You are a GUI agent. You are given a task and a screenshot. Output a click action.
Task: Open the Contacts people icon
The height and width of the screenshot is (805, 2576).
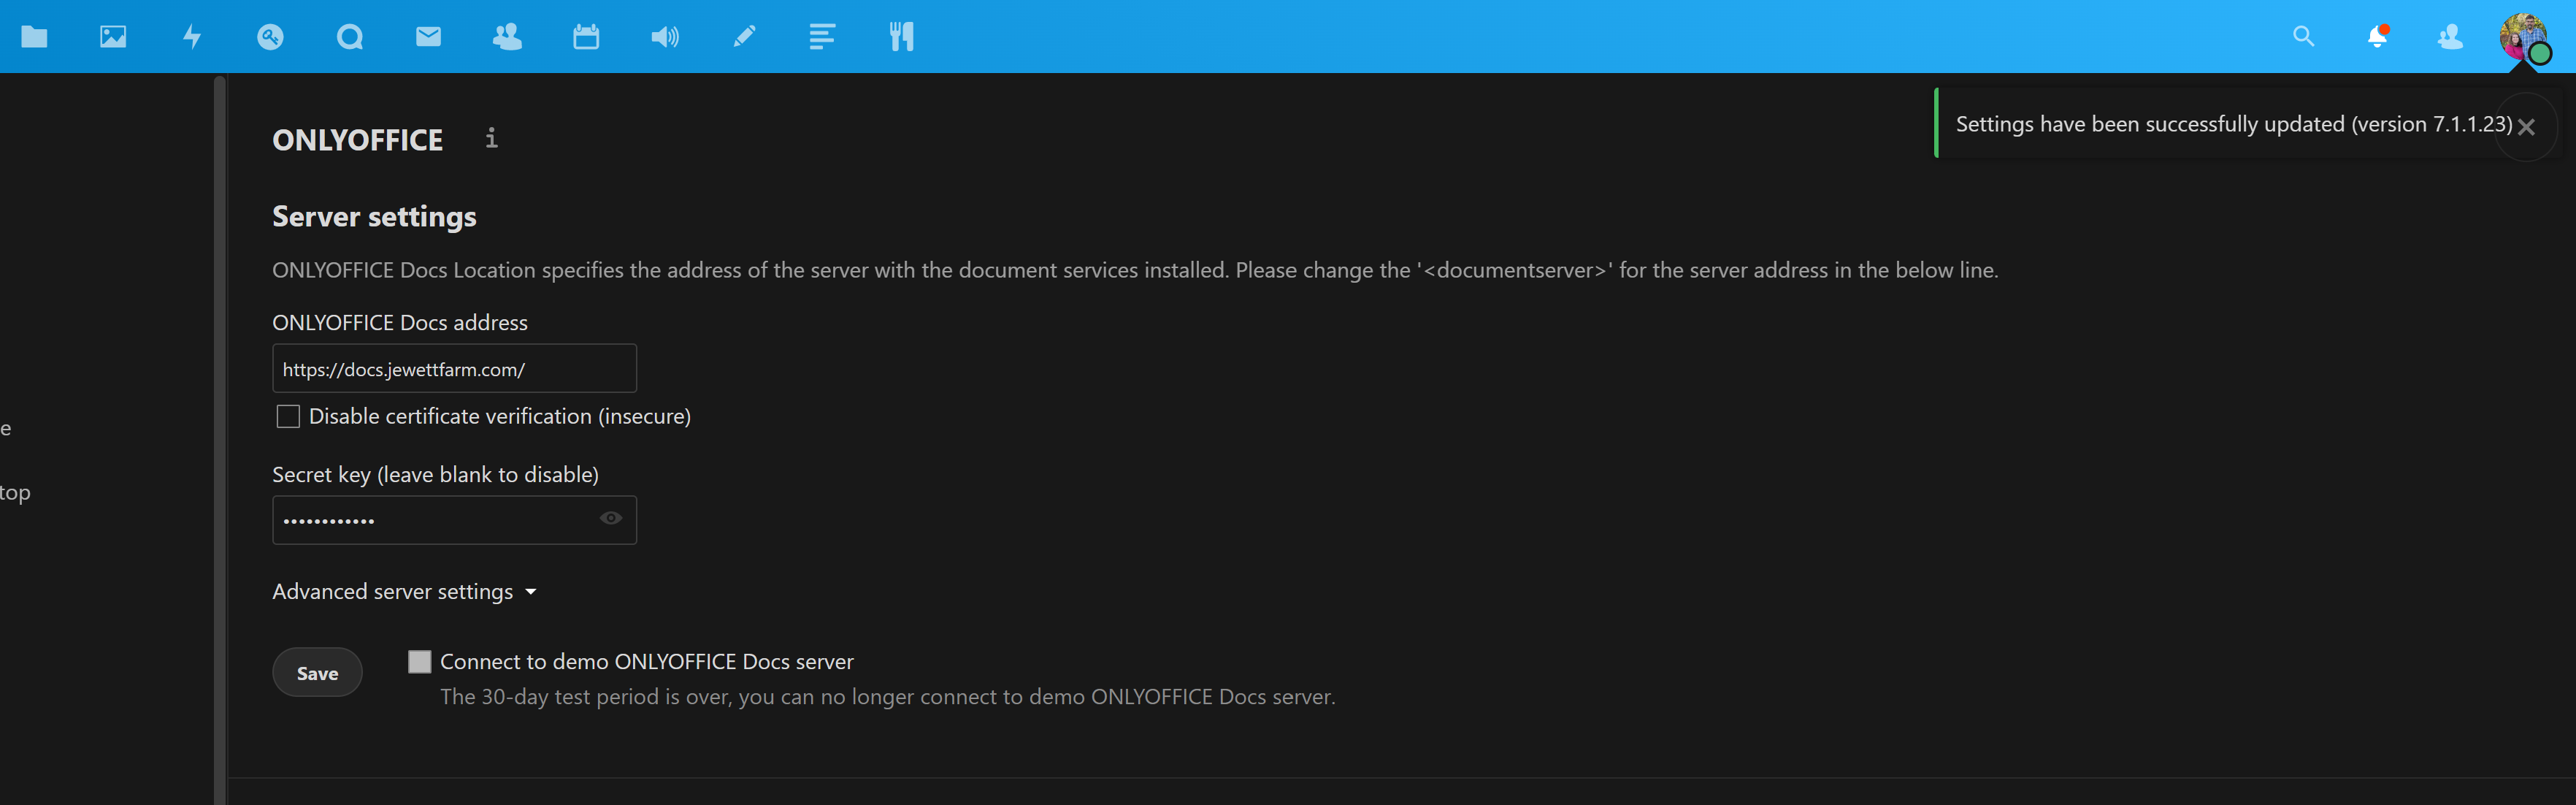[x=507, y=37]
